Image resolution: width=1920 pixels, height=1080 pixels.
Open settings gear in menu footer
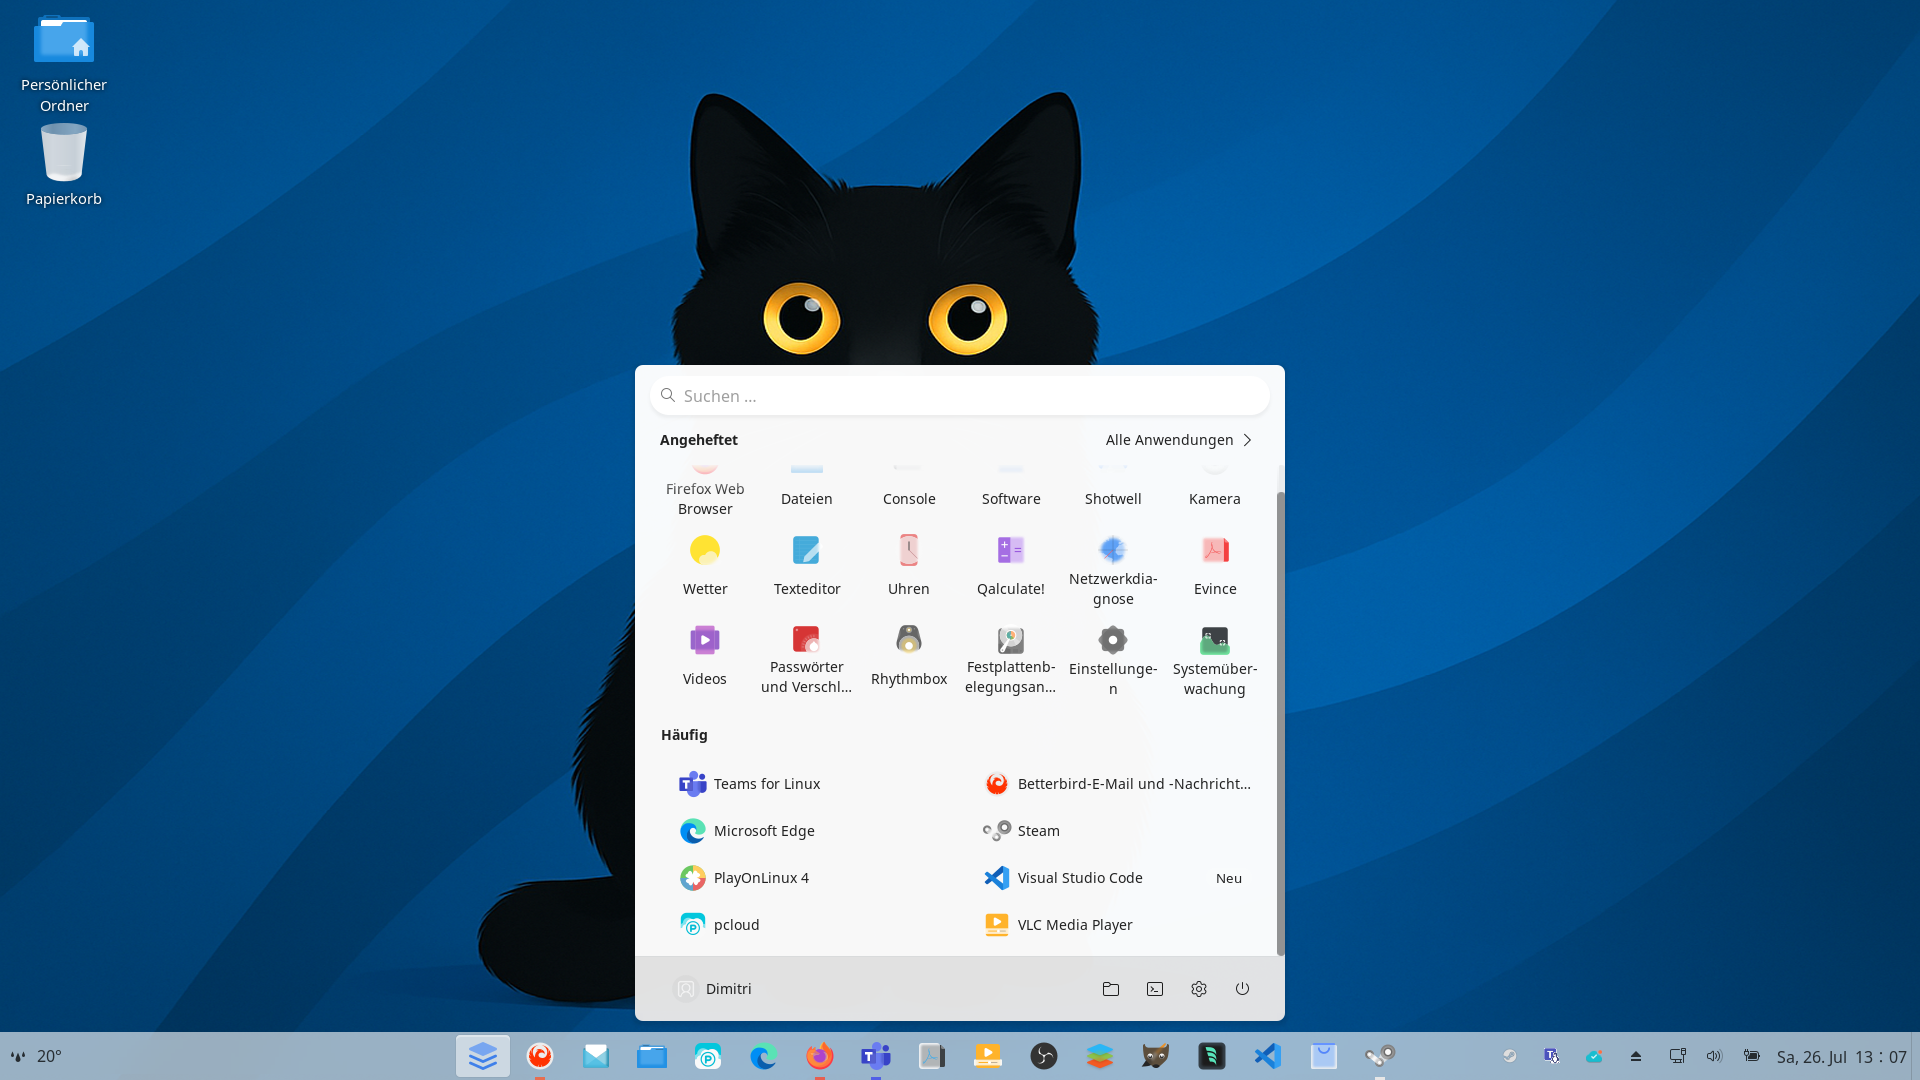click(1199, 989)
